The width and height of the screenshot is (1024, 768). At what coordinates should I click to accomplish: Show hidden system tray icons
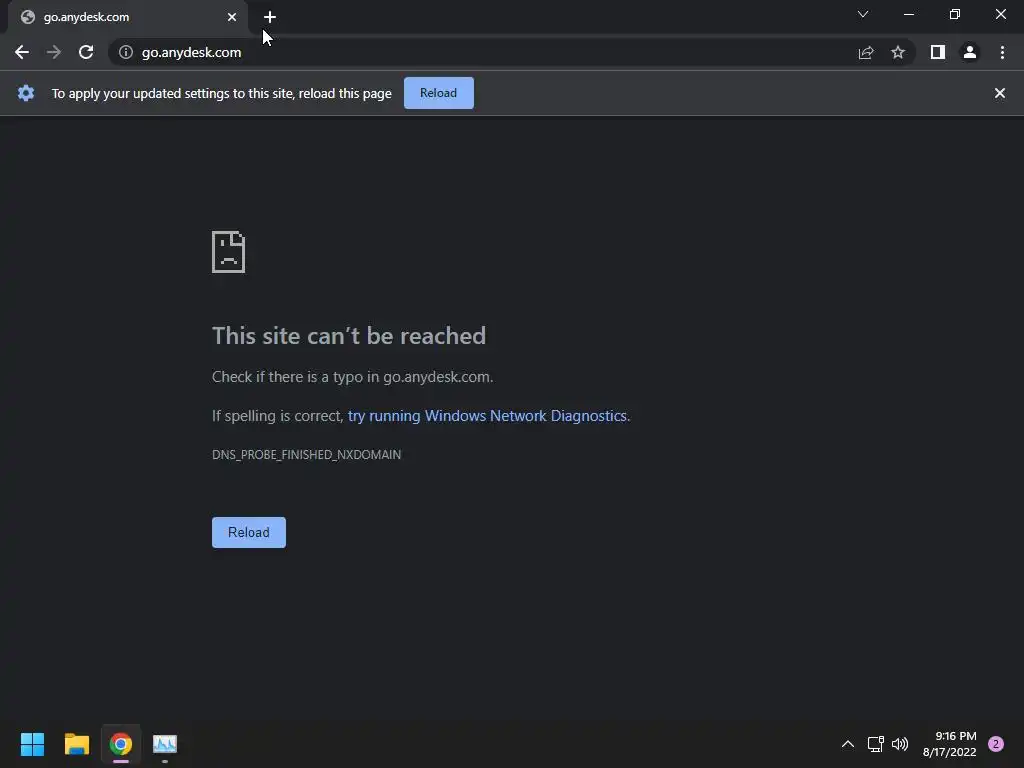(848, 744)
